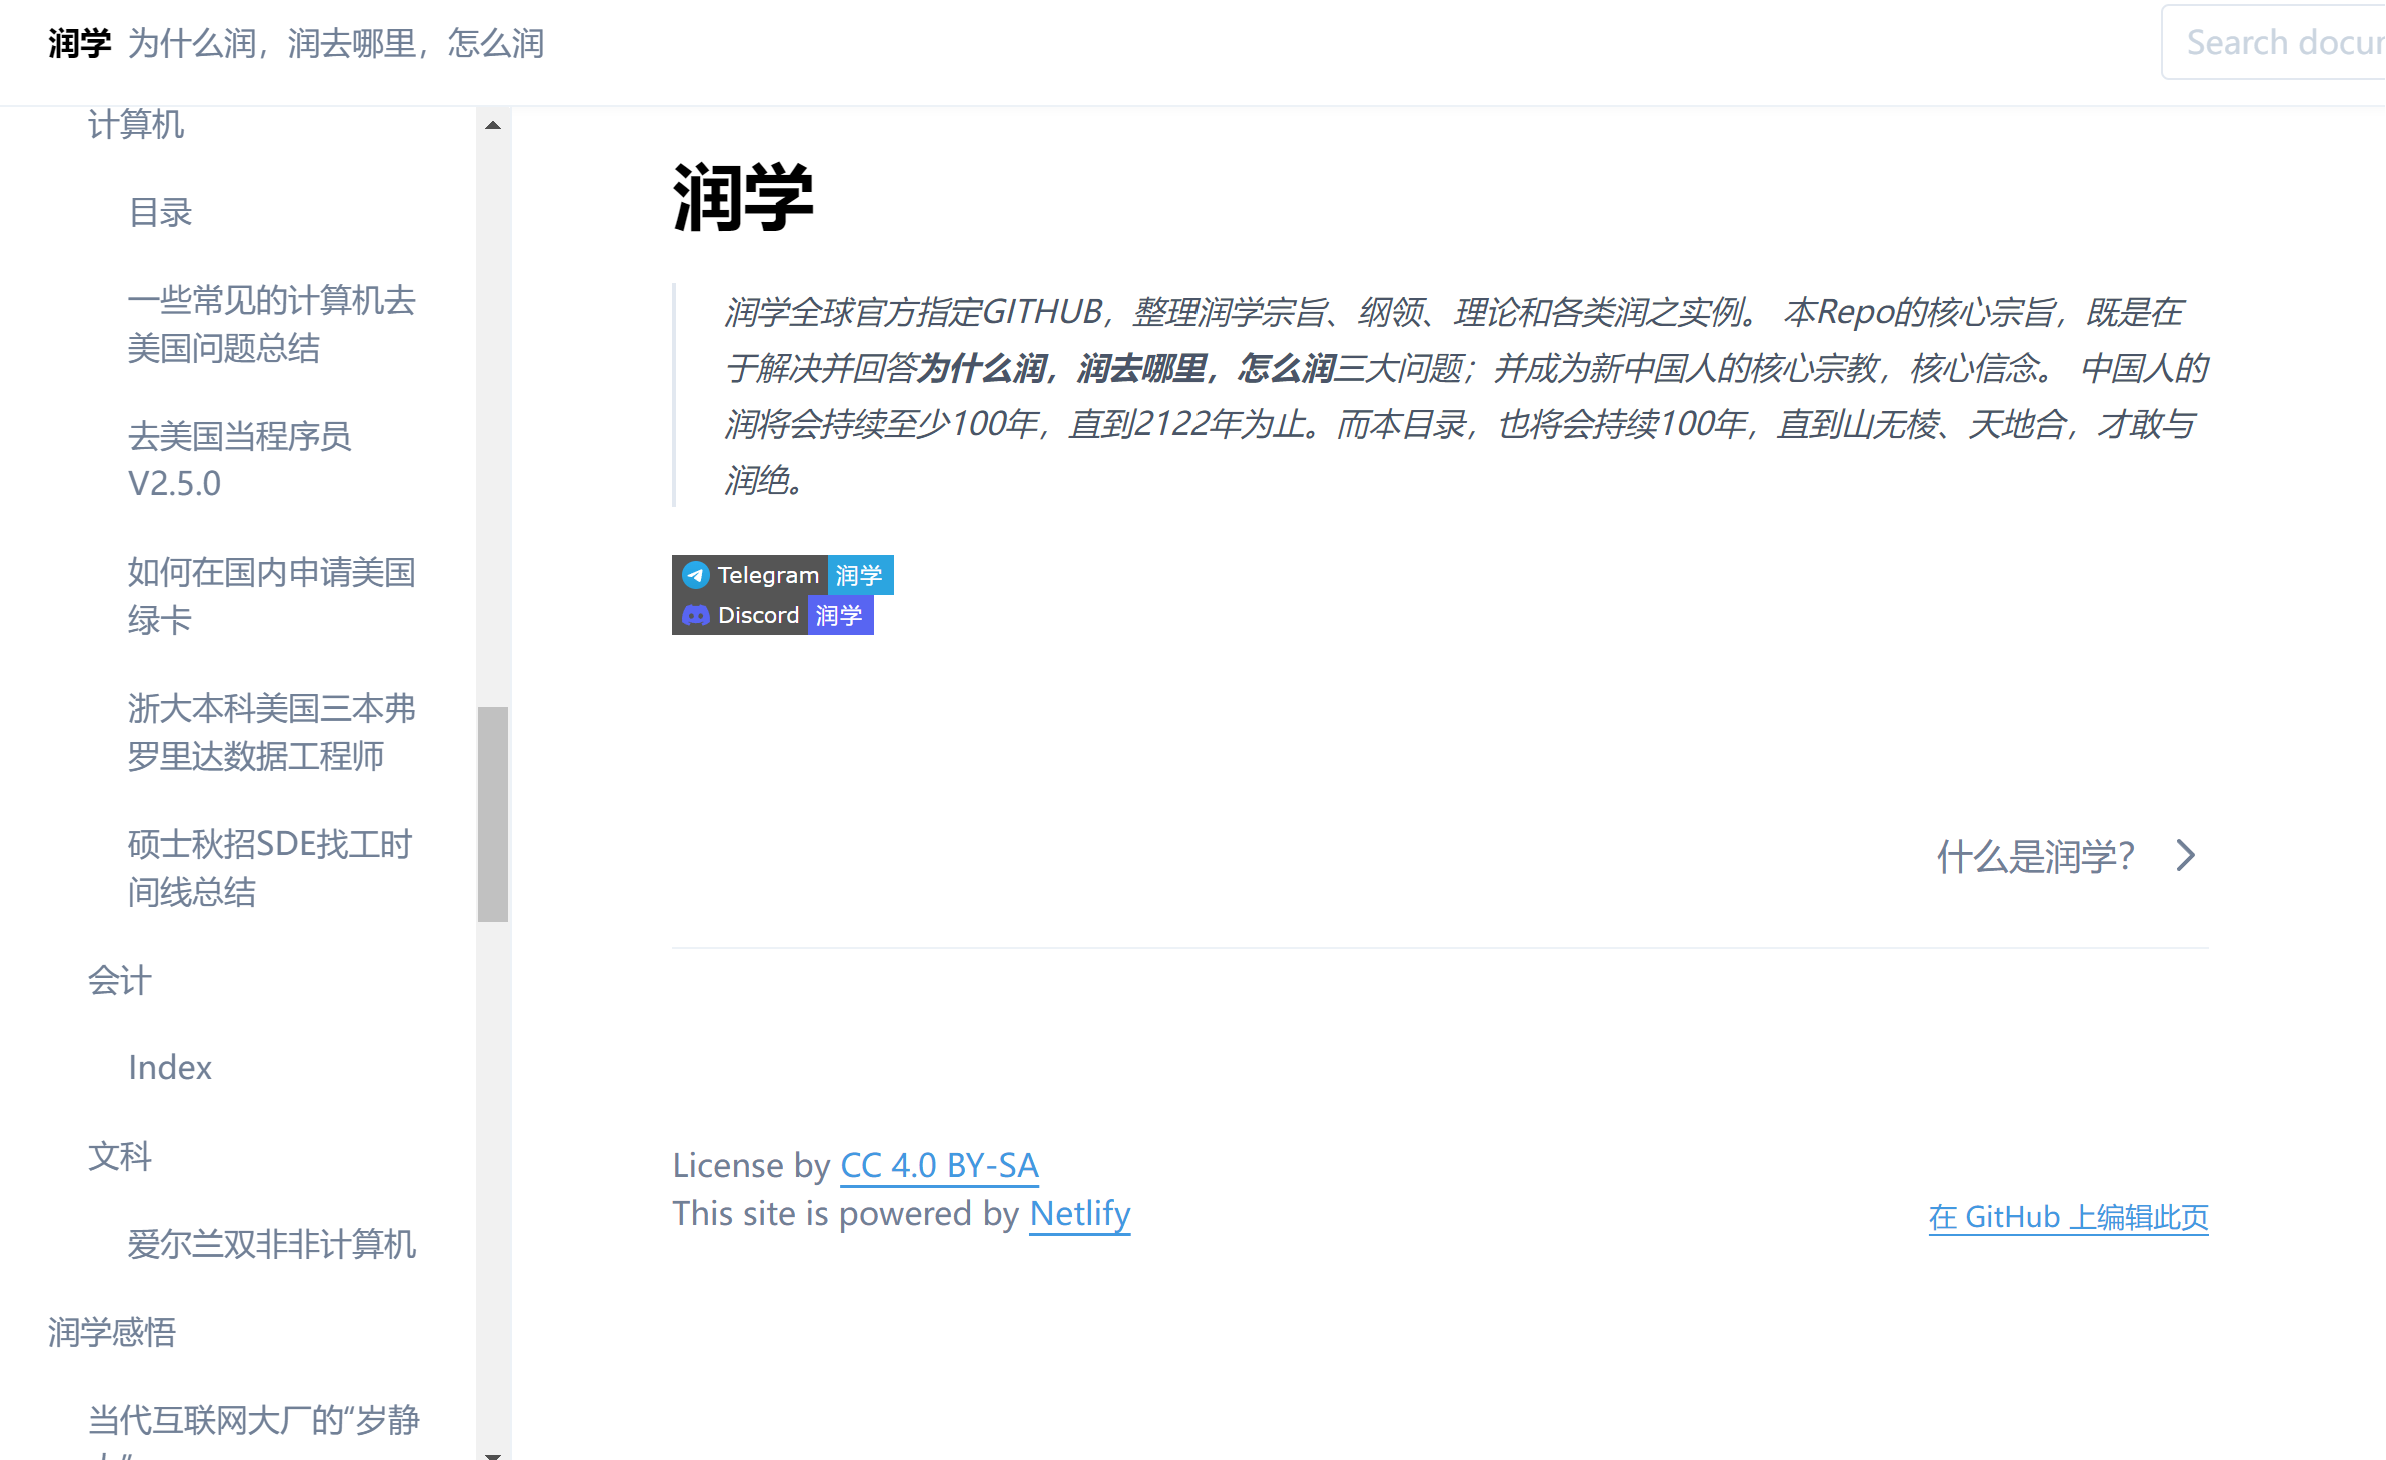Open 浙大本科美国三本弗罗里达数据工程师 page
The image size is (2386, 1460).
tap(272, 732)
